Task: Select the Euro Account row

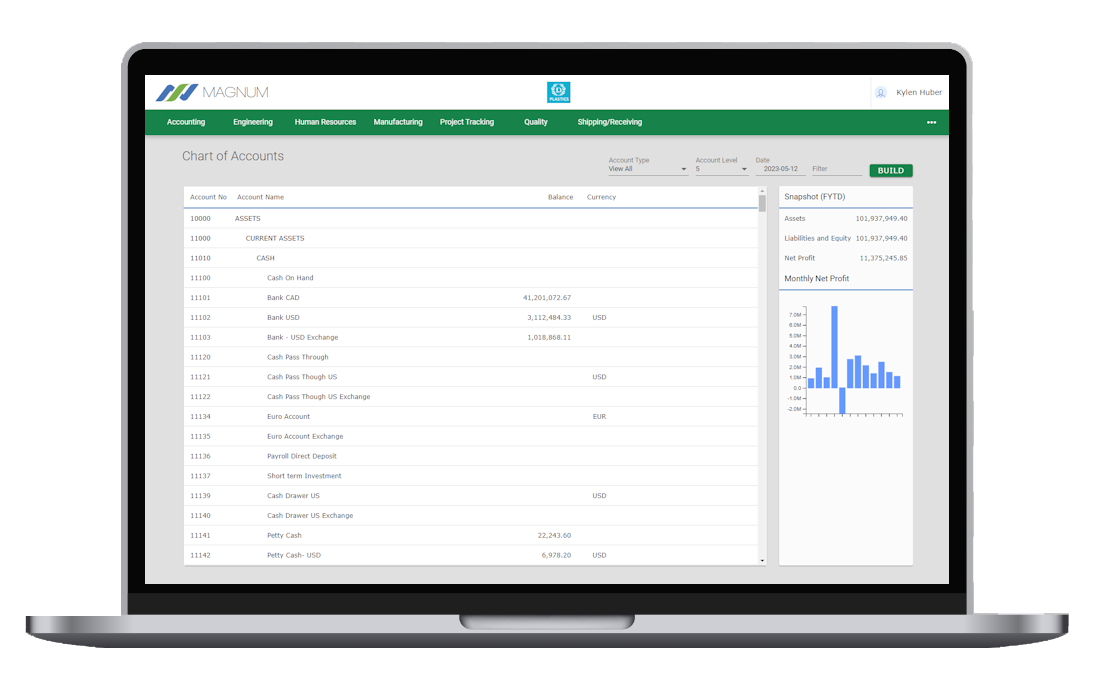Action: (471, 416)
